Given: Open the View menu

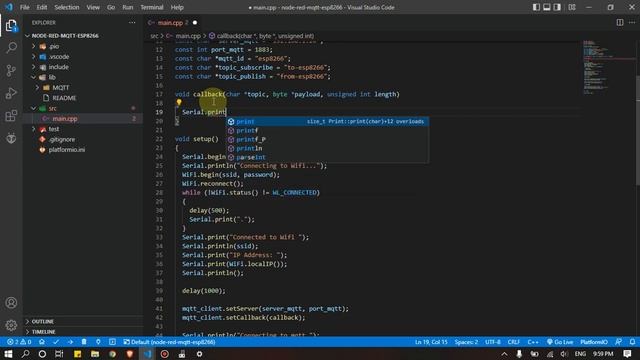Looking at the screenshot, I should [x=93, y=7].
